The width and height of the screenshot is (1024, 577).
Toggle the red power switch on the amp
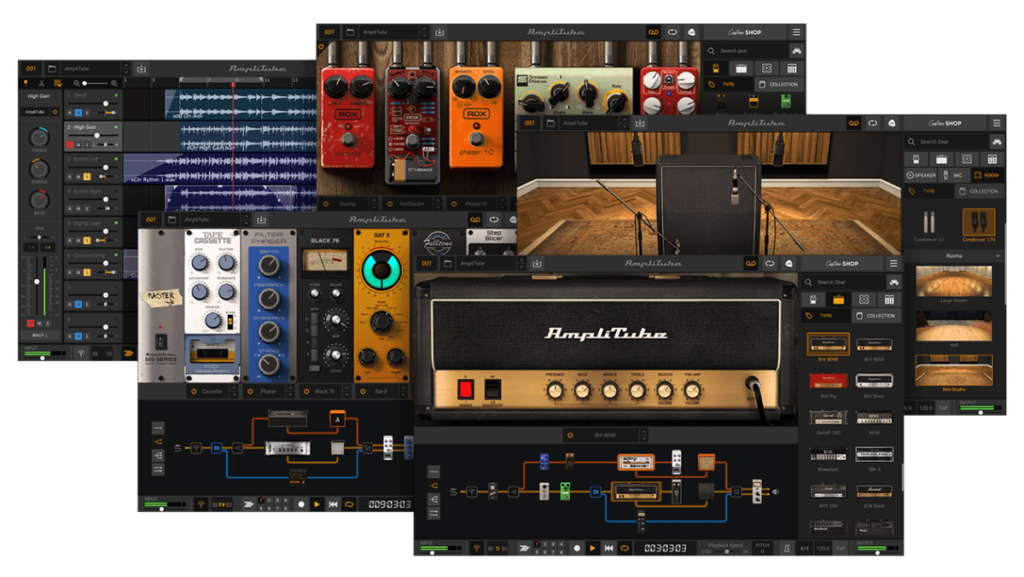pyautogui.click(x=464, y=387)
